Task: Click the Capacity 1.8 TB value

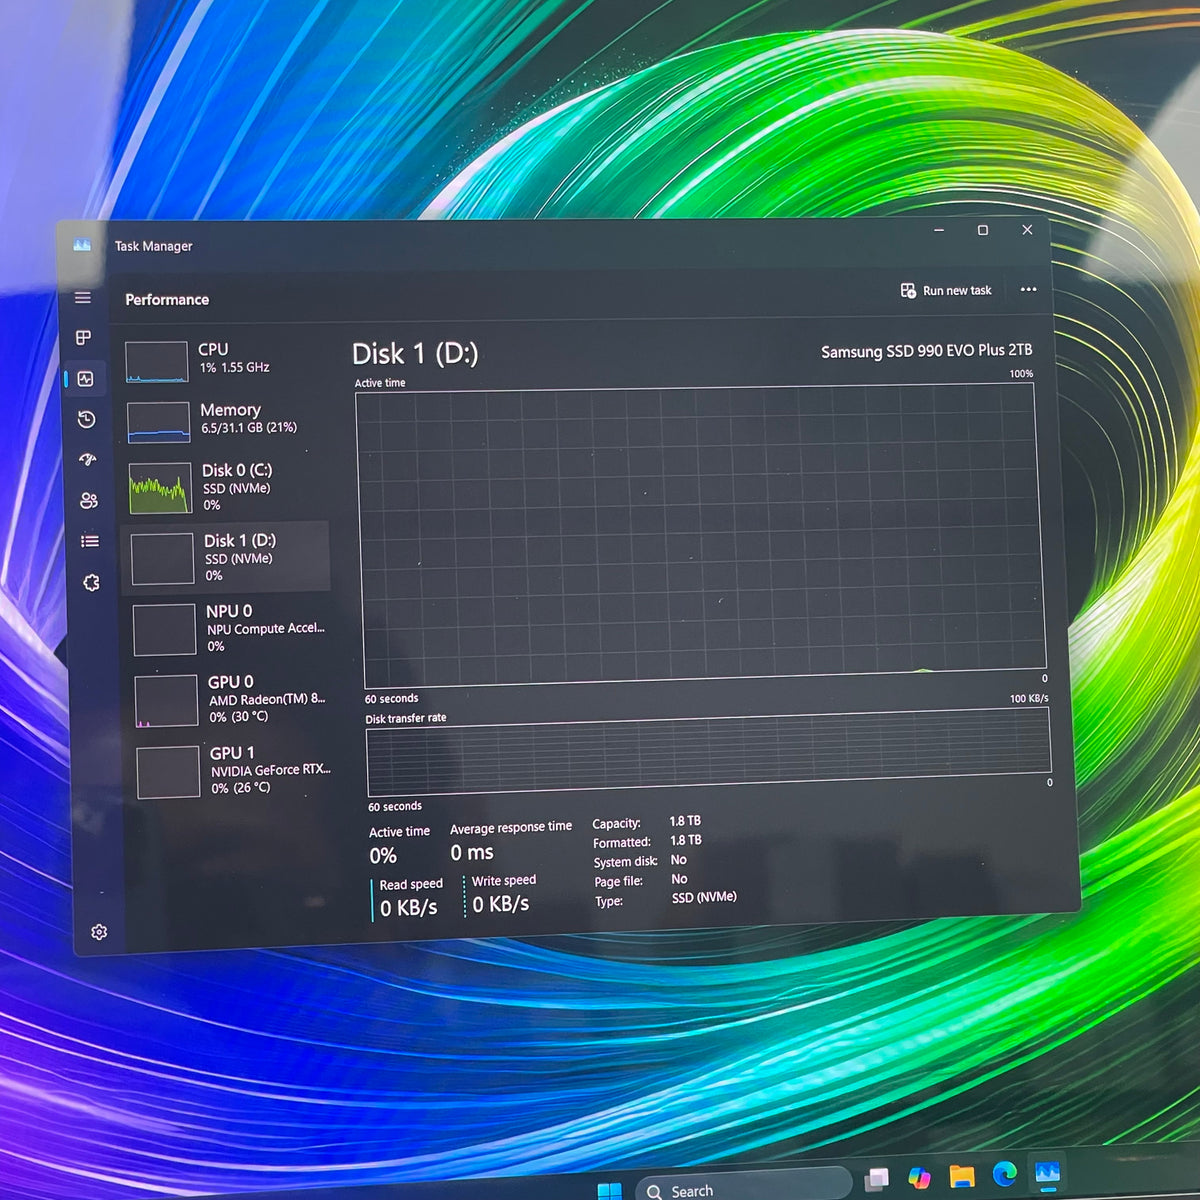Action: tap(685, 821)
